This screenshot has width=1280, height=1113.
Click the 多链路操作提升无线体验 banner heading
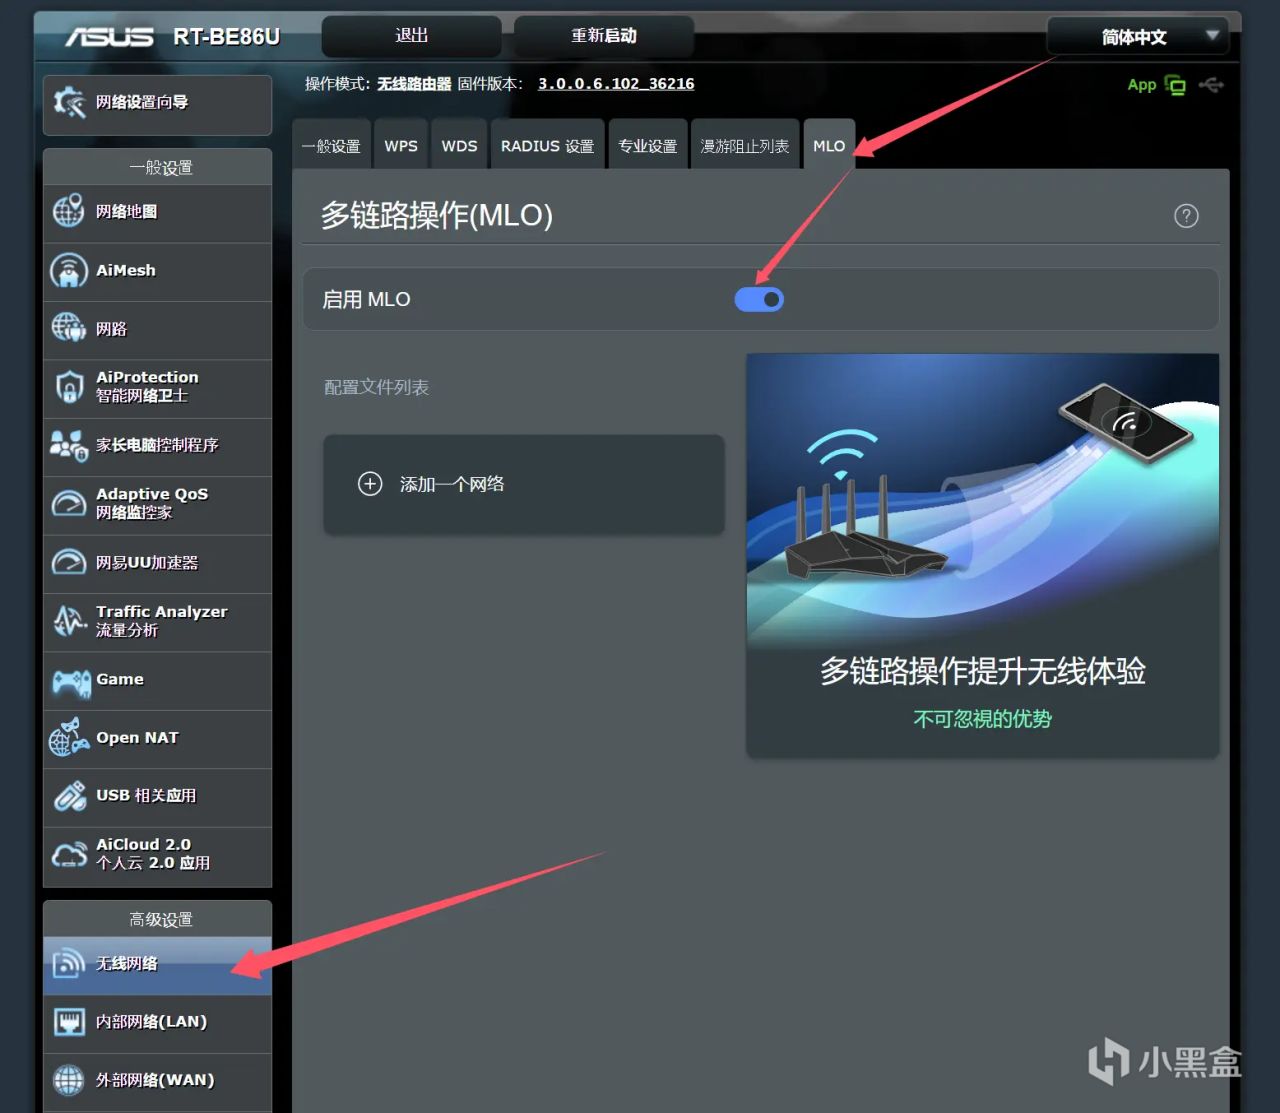coord(983,671)
